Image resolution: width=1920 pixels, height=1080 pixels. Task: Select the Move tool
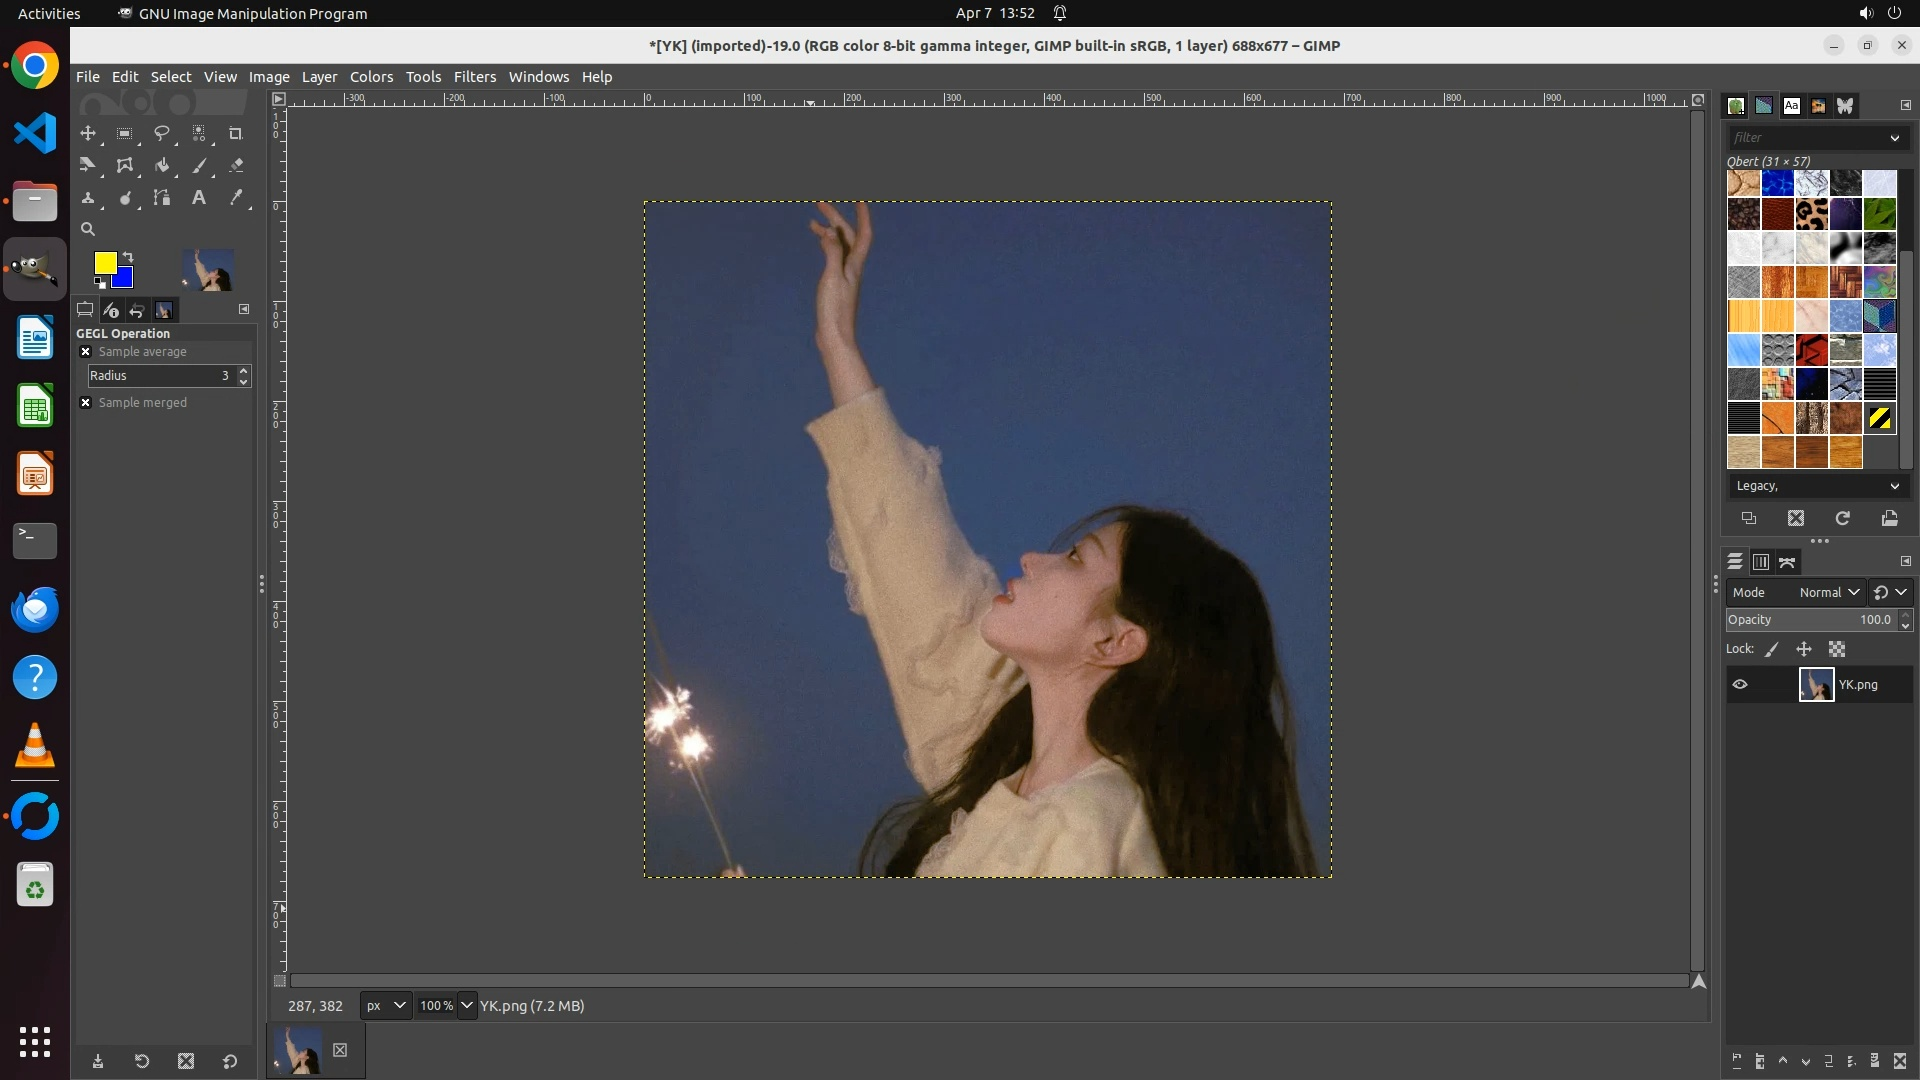pos(88,133)
